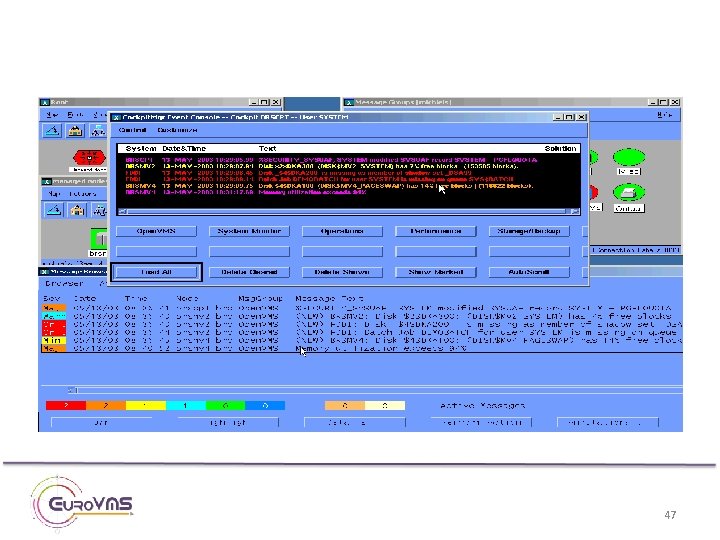
Task: Select the plain green ellipse icon in Message Groups
Action: click(629, 157)
